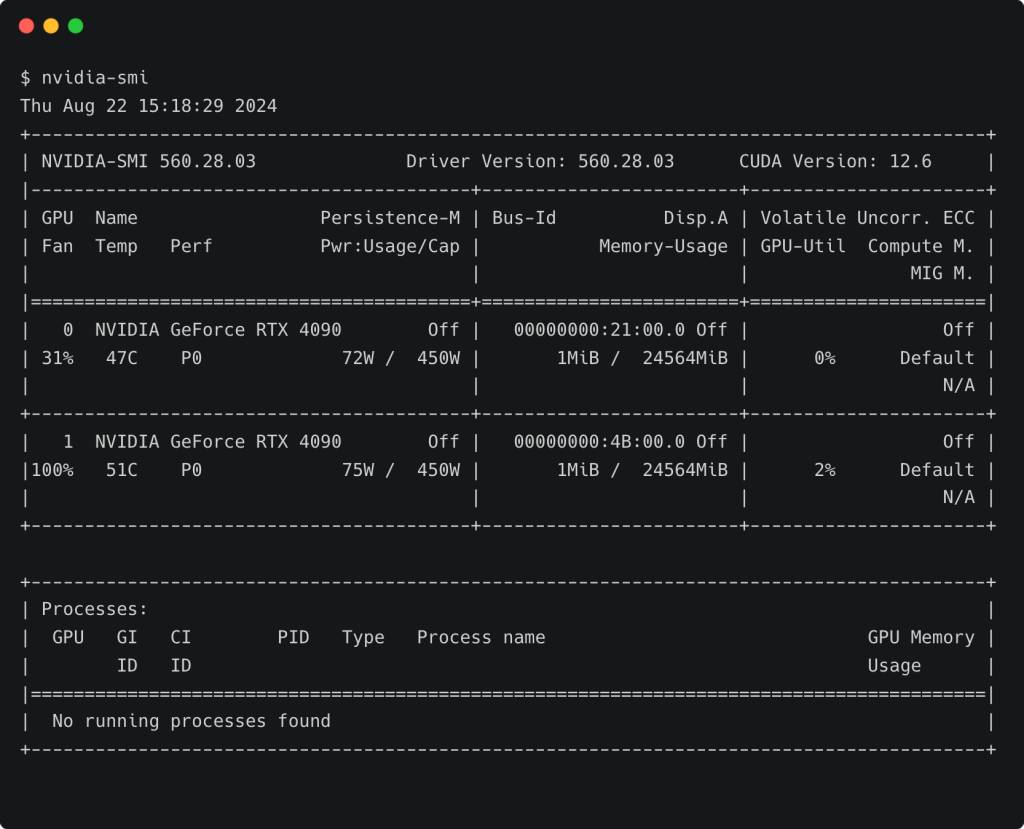Select the "No running processes found" message
The width and height of the screenshot is (1024, 829).
click(x=191, y=721)
